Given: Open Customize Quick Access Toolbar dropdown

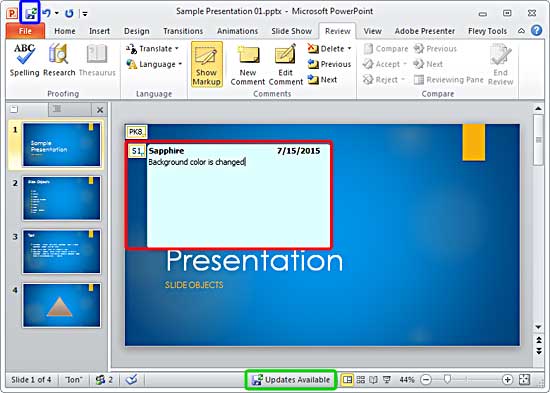Looking at the screenshot, I should pyautogui.click(x=85, y=14).
